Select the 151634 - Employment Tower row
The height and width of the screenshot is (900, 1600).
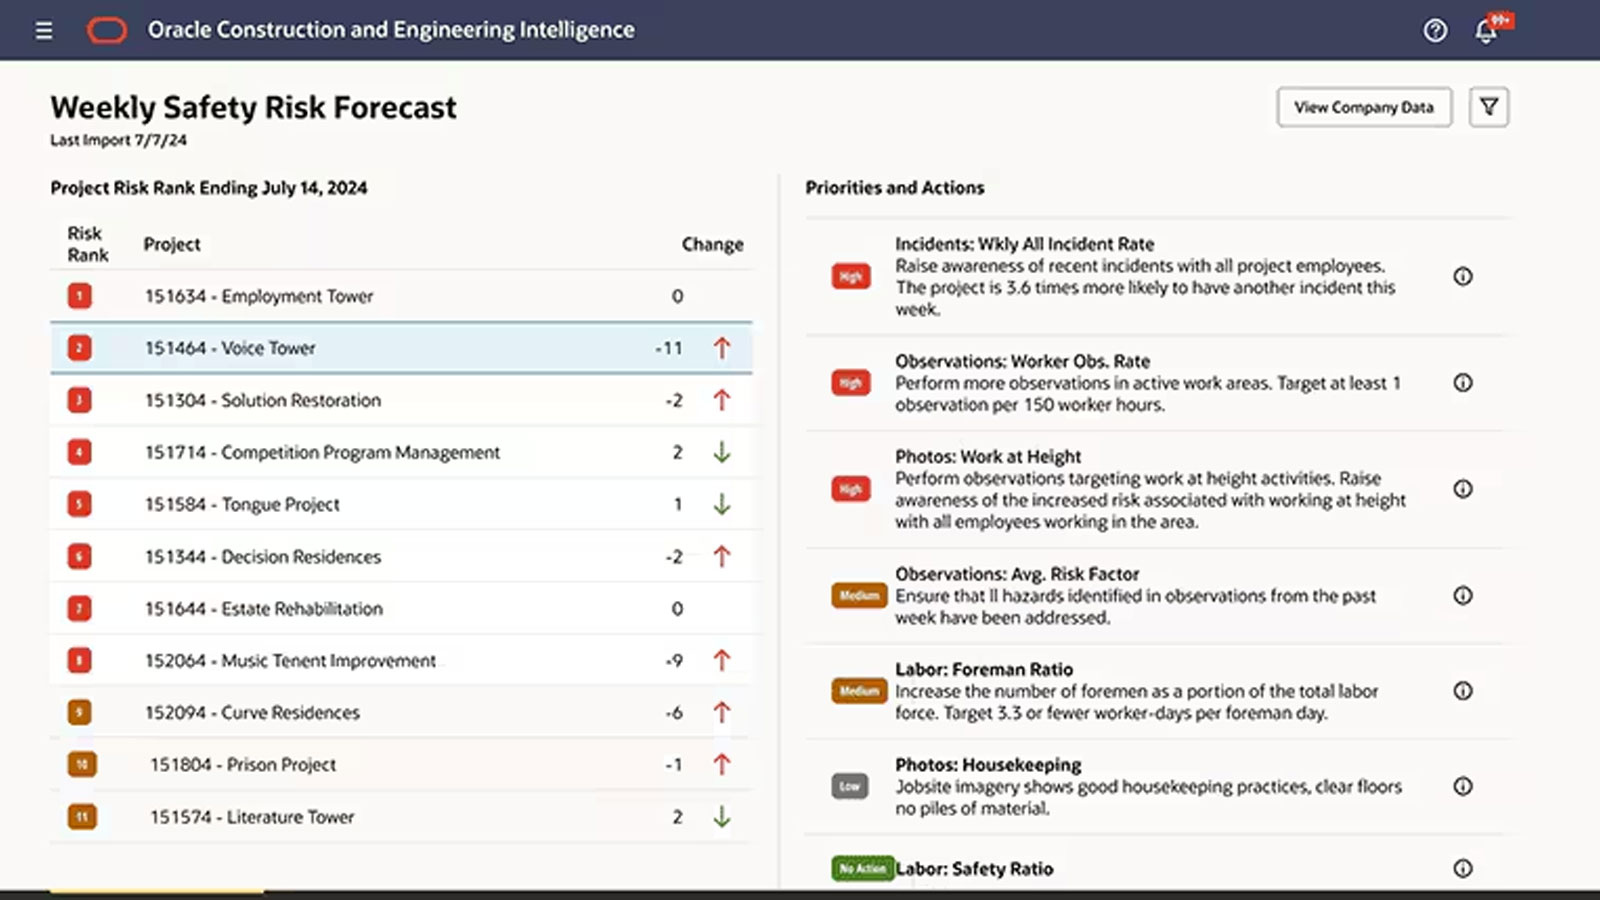[x=401, y=296]
